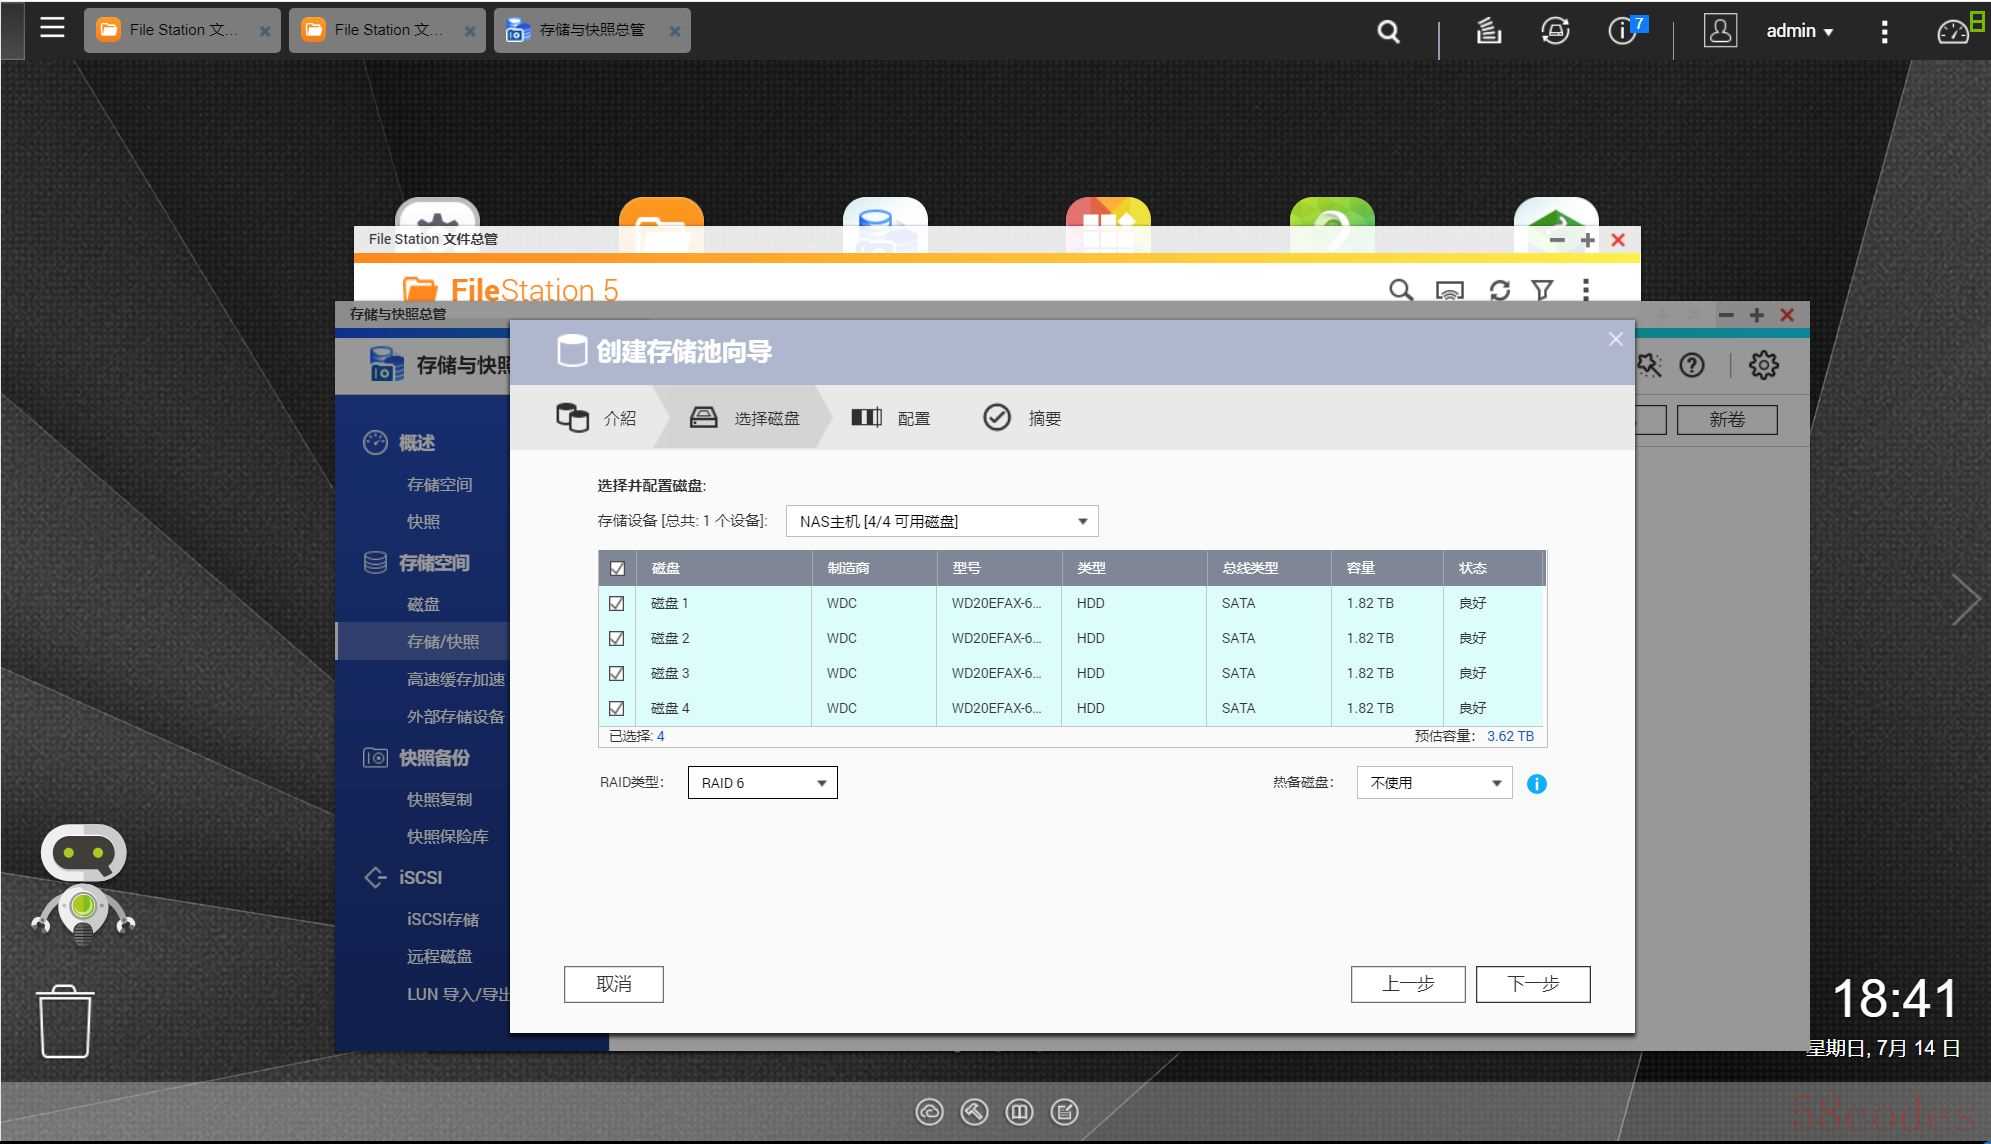The height and width of the screenshot is (1144, 1991).
Task: Open the dashboard gauge icon
Action: pyautogui.click(x=1953, y=32)
